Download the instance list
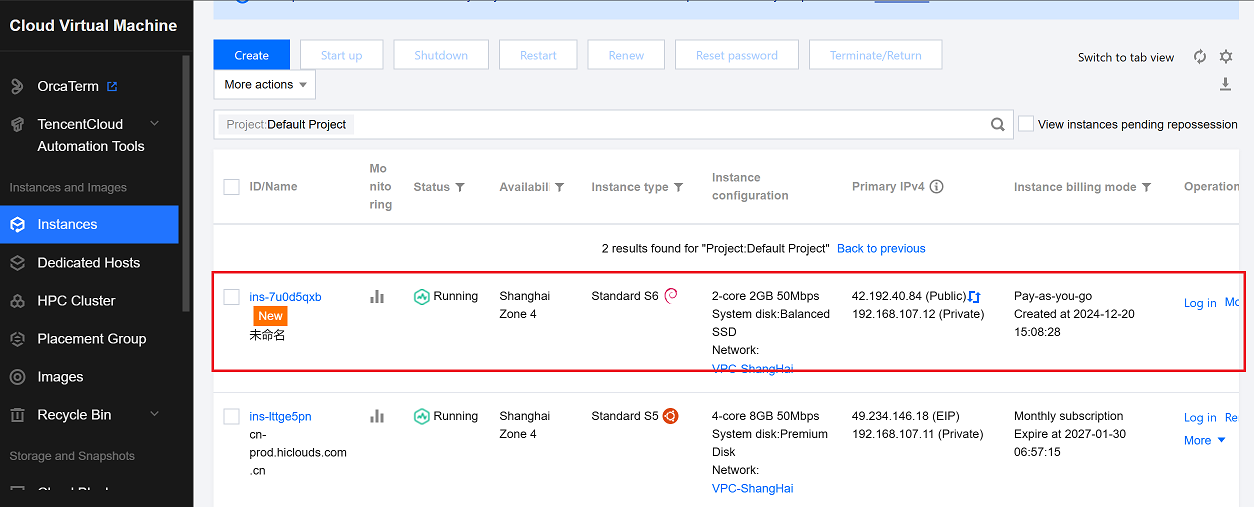1254x507 pixels. 1225,85
